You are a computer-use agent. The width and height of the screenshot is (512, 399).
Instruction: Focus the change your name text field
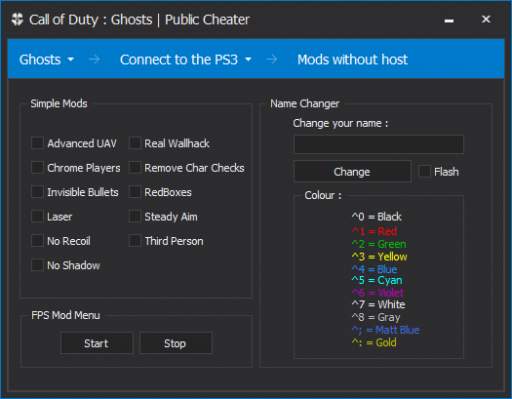[378, 144]
